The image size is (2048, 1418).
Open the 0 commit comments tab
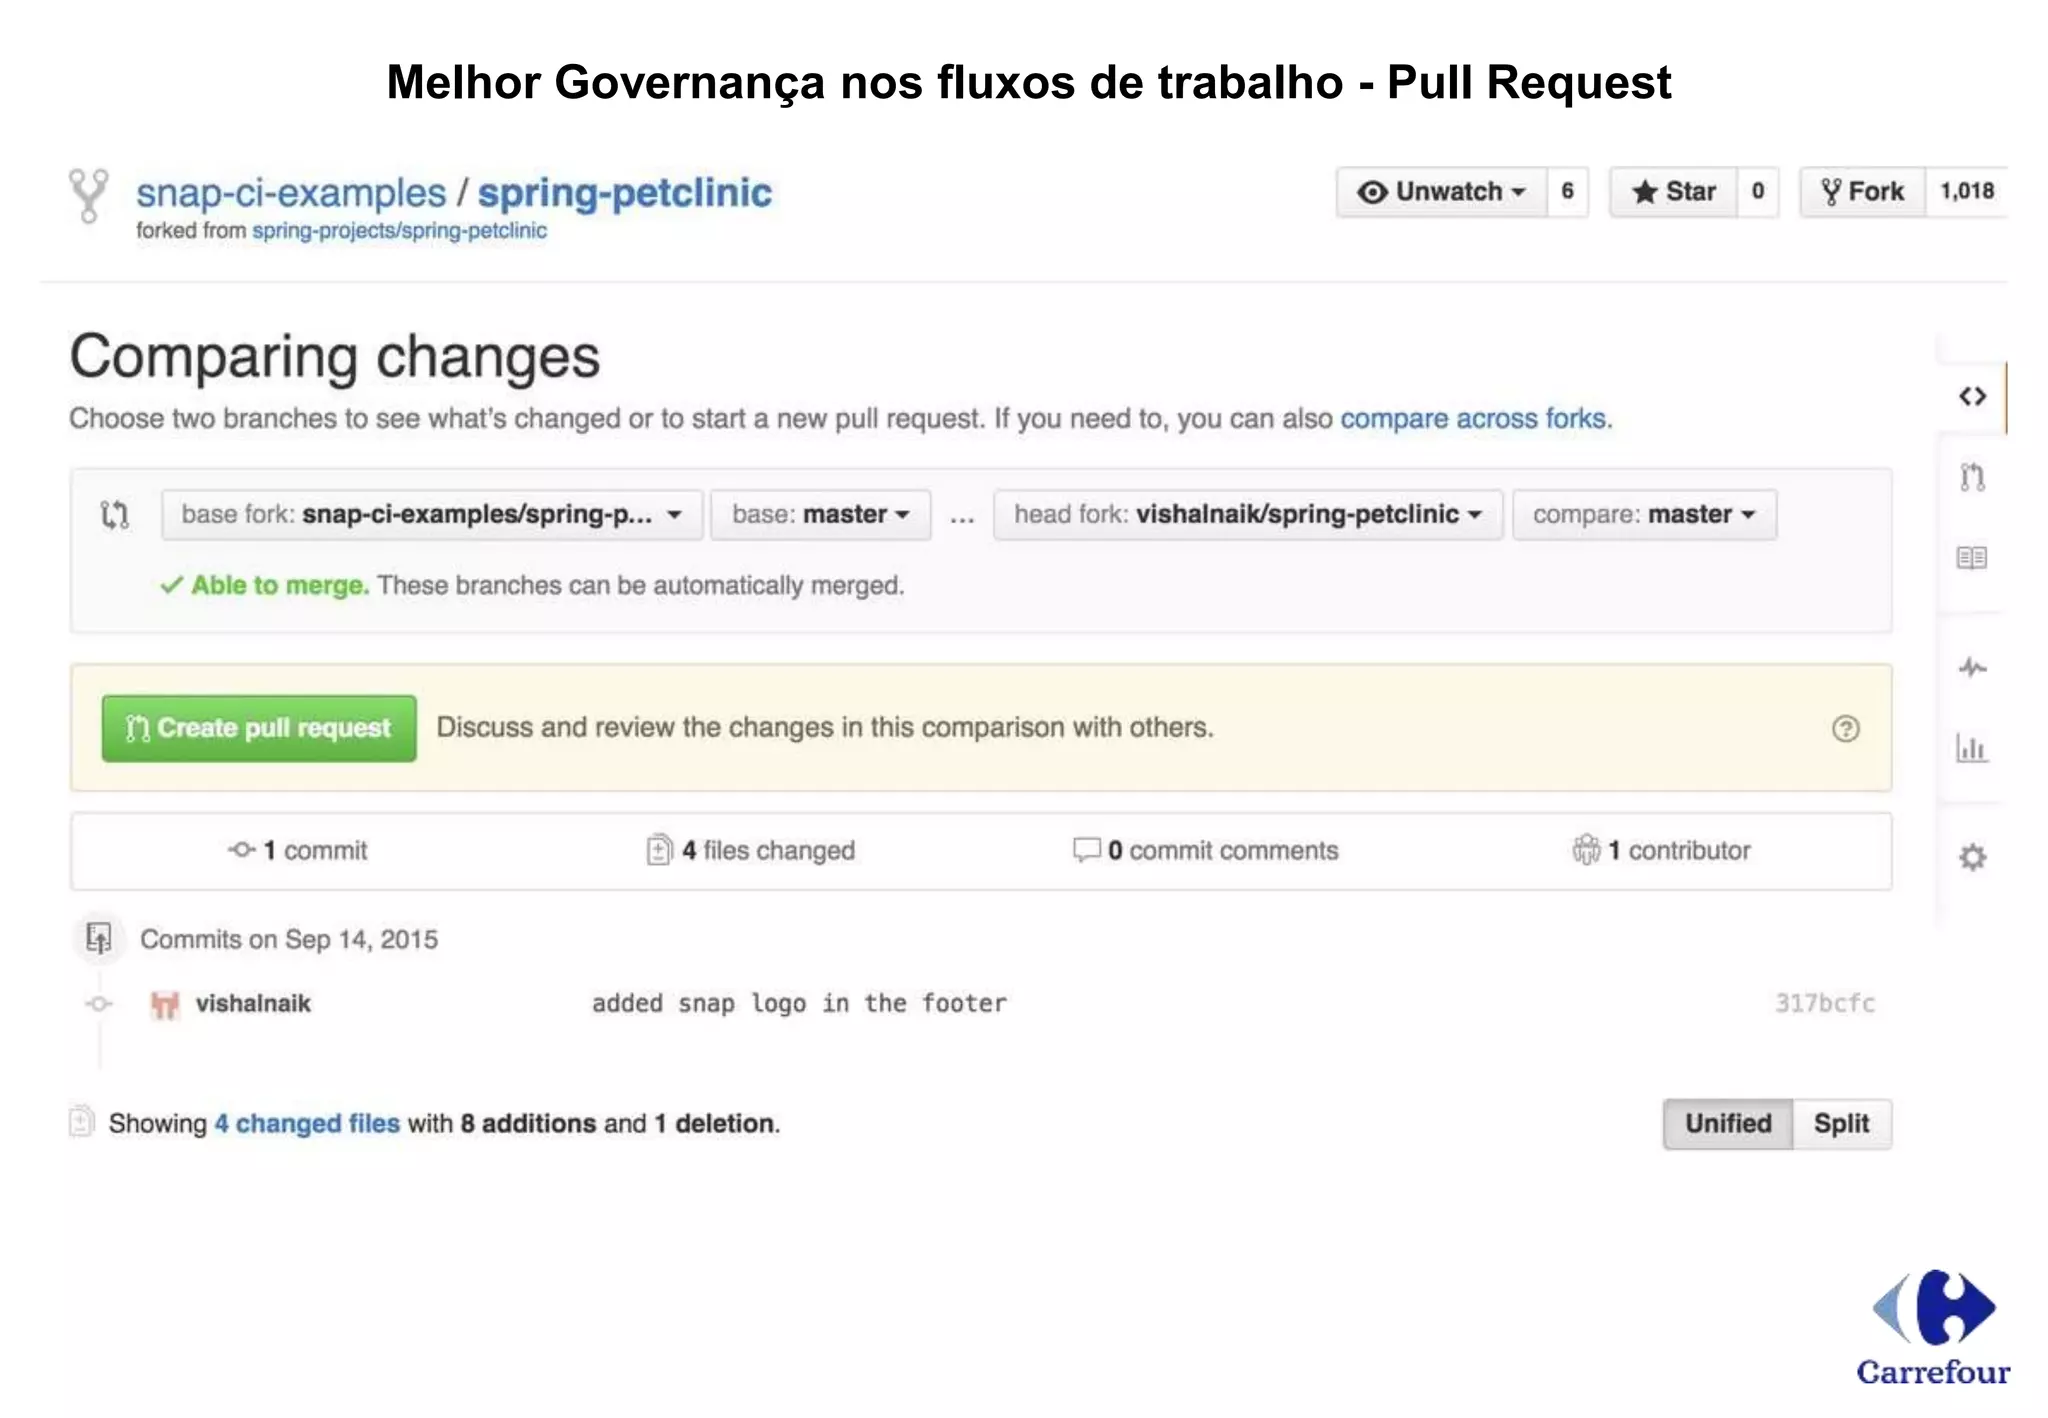pyautogui.click(x=1206, y=851)
